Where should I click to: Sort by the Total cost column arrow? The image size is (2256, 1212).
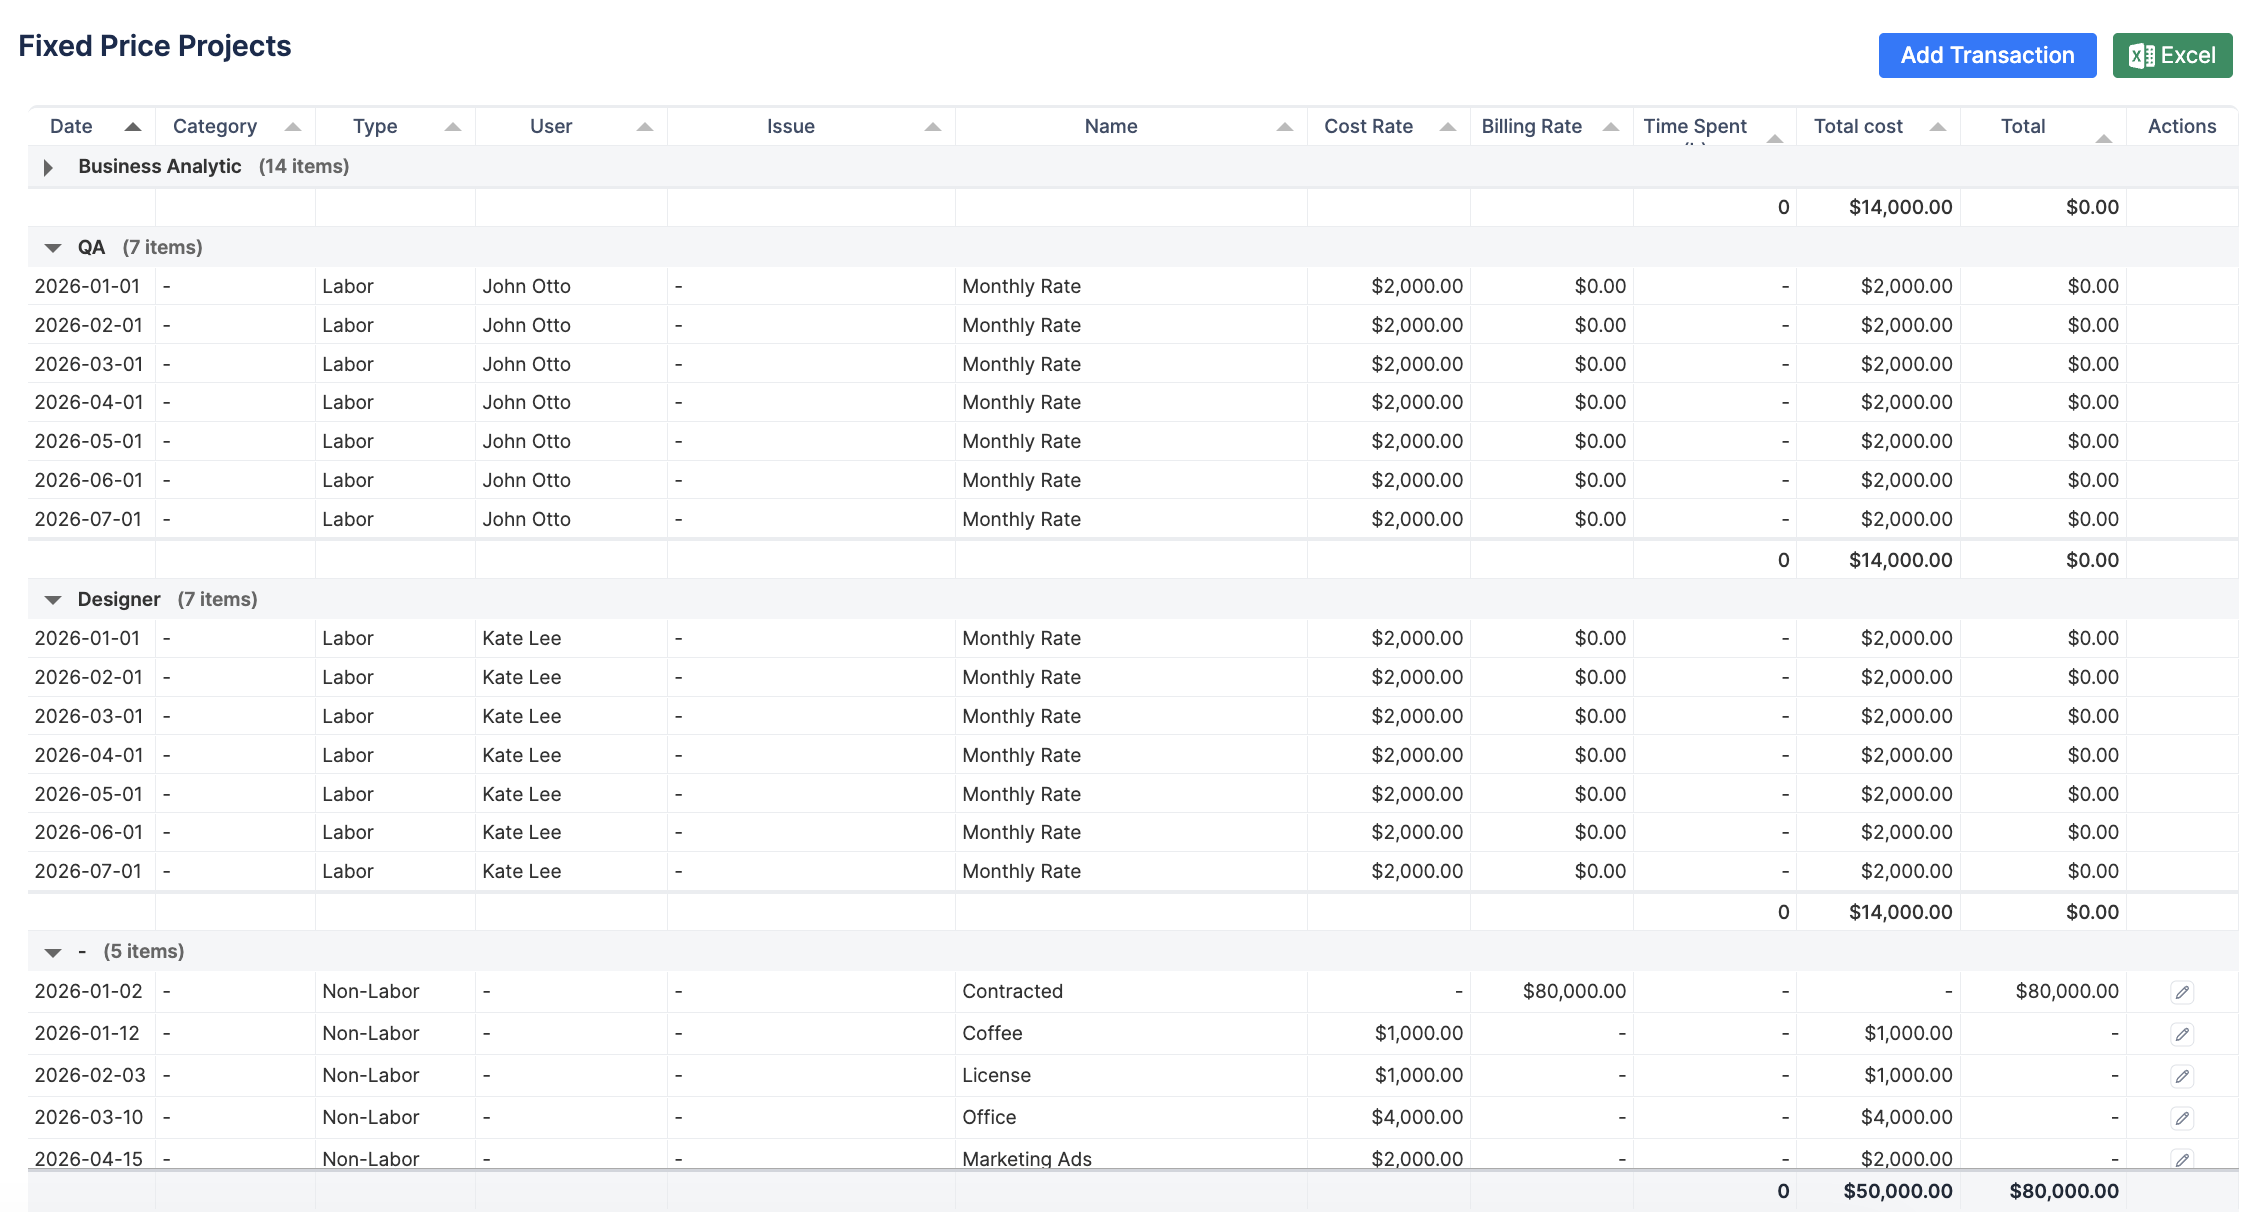click(x=1937, y=127)
